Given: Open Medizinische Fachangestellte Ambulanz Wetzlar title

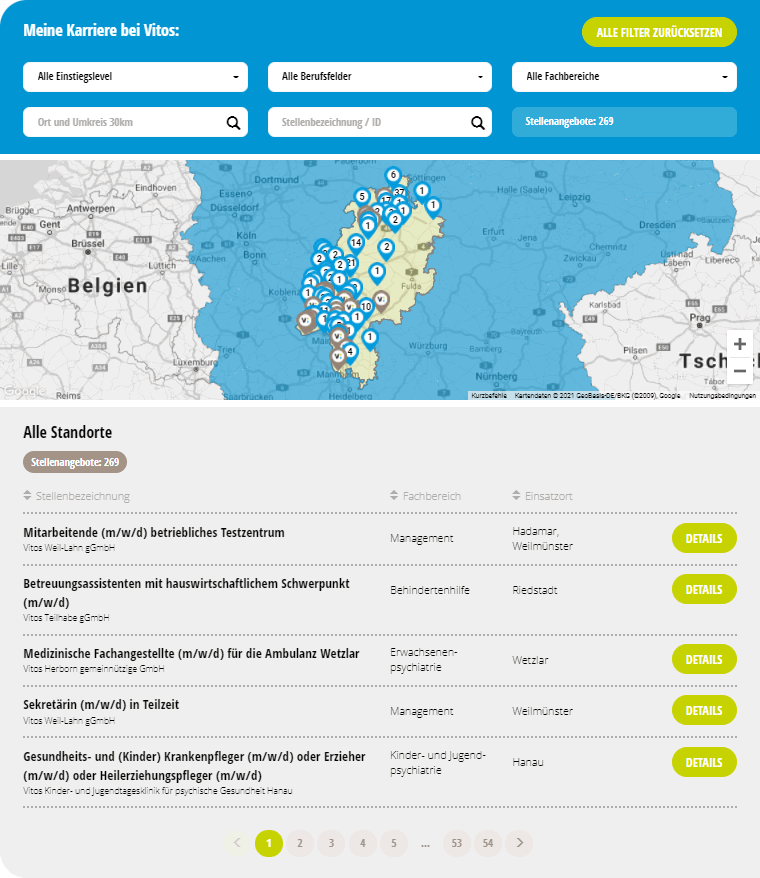Looking at the screenshot, I should point(191,653).
